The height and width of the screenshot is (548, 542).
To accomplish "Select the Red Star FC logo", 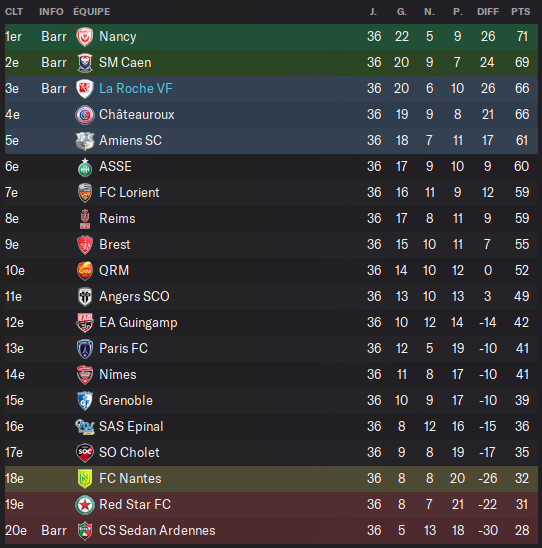I will click(x=85, y=505).
